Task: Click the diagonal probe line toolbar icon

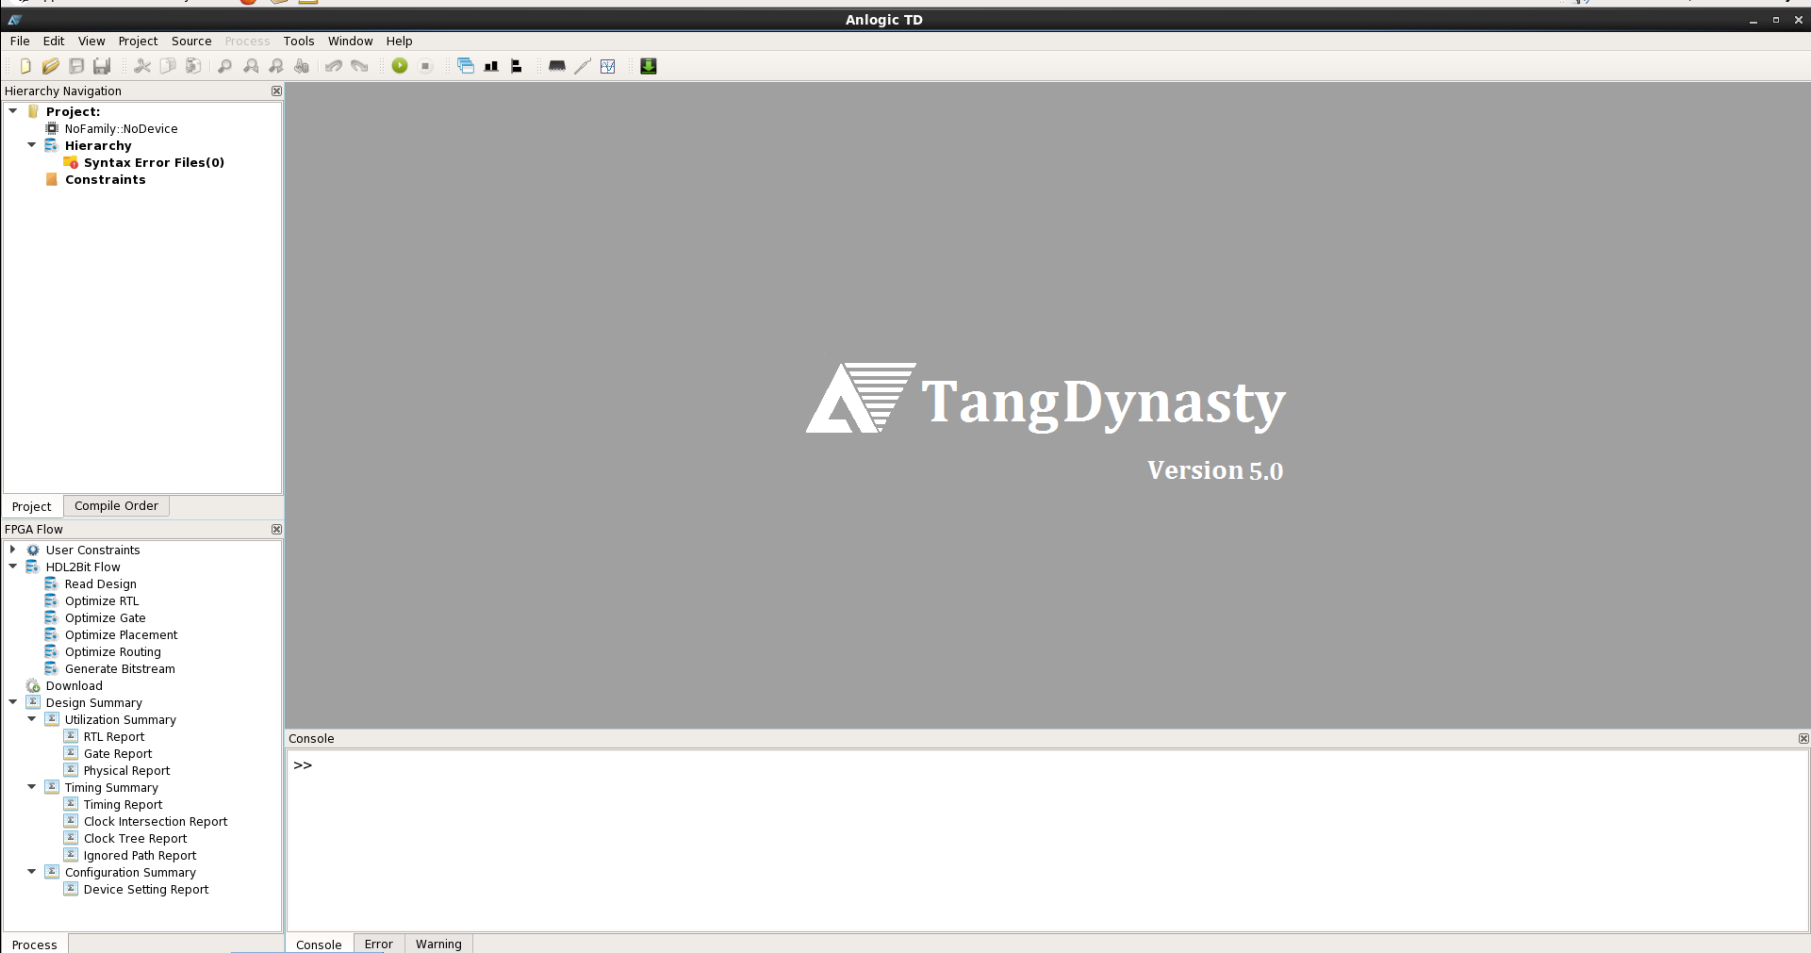Action: click(x=583, y=66)
